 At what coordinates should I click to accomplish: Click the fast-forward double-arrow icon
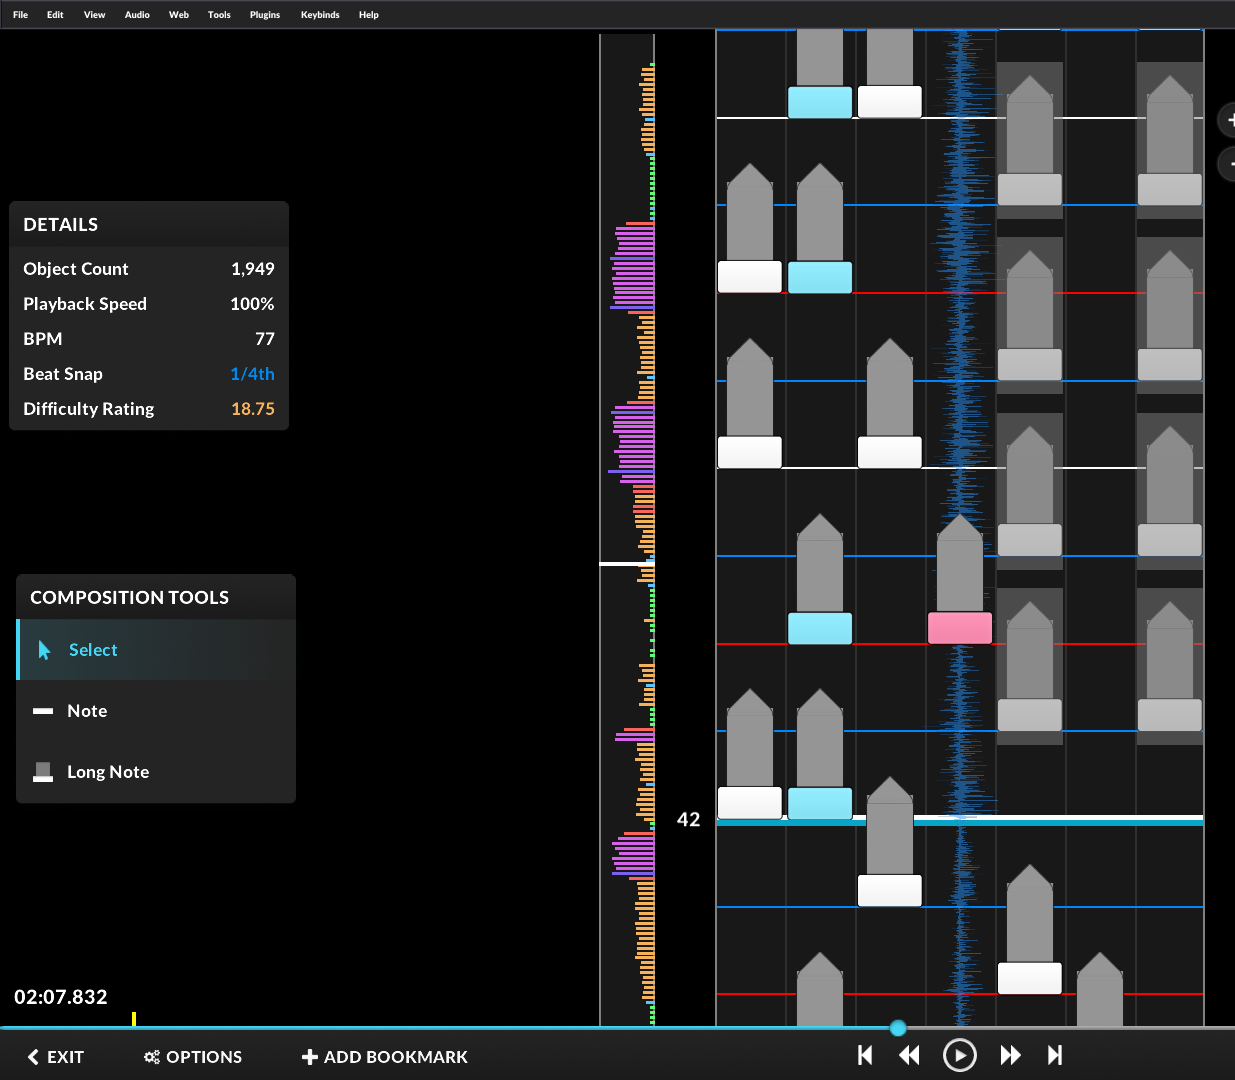(1010, 1055)
